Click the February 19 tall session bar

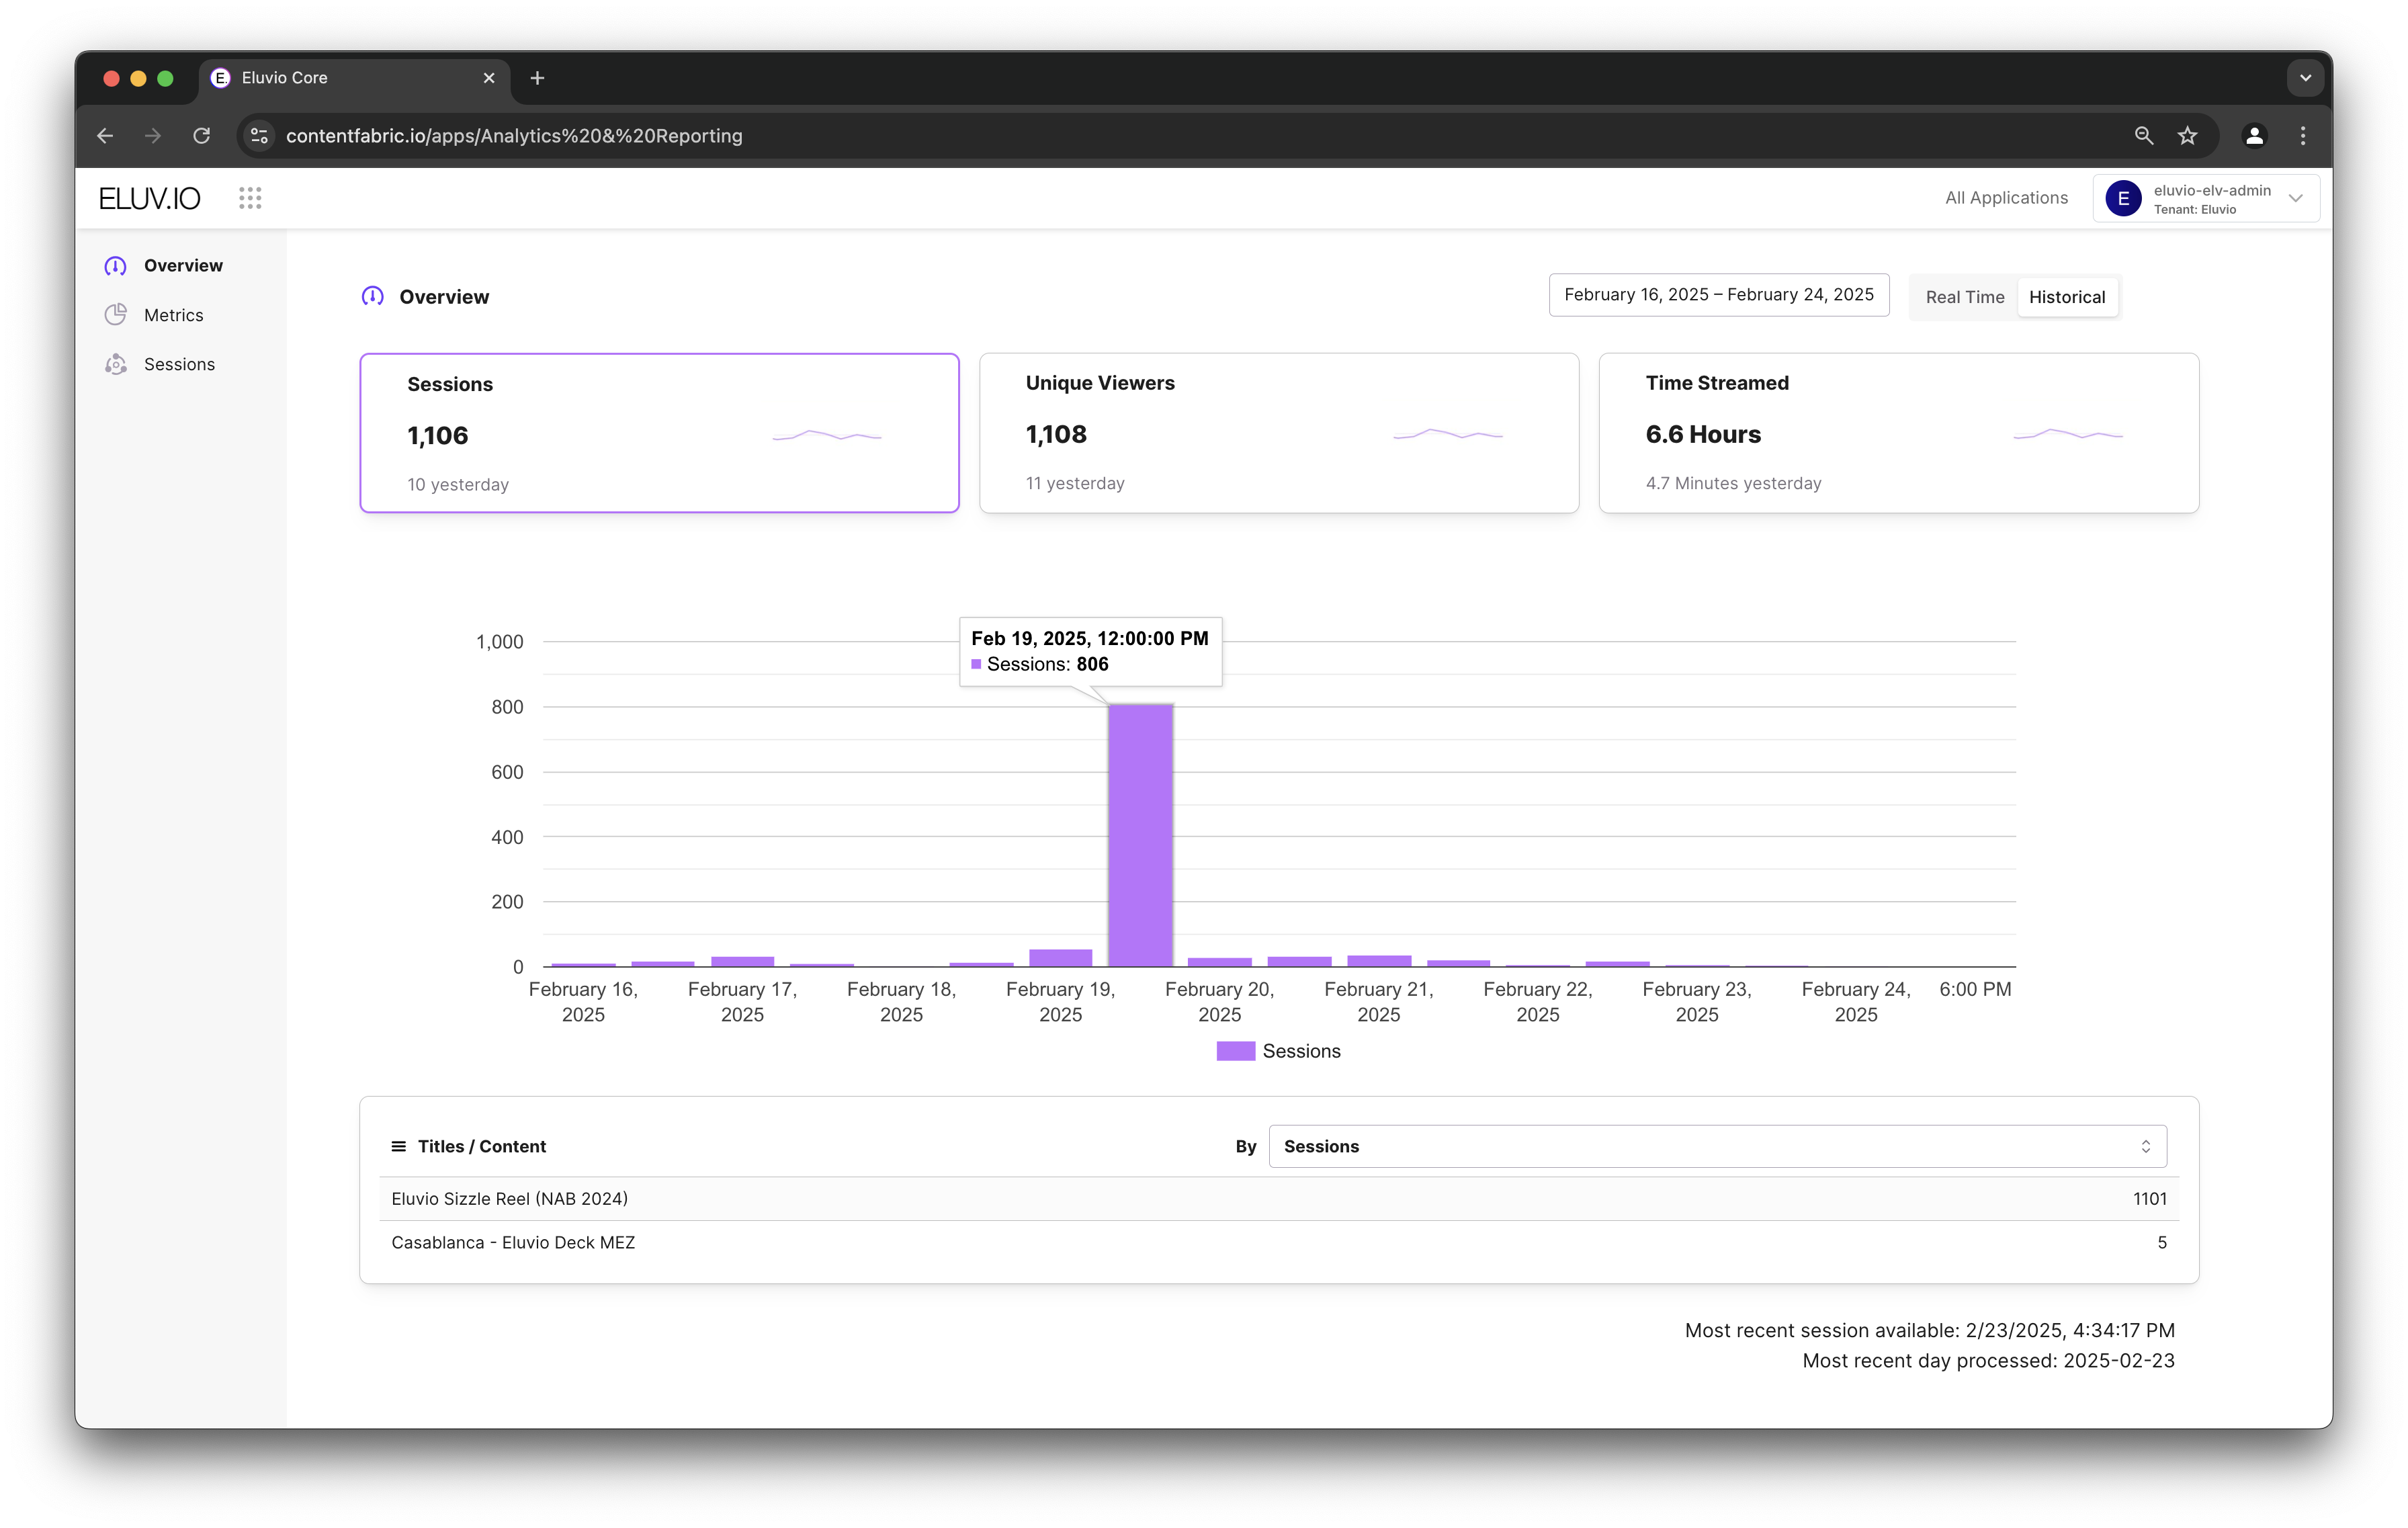click(x=1140, y=835)
